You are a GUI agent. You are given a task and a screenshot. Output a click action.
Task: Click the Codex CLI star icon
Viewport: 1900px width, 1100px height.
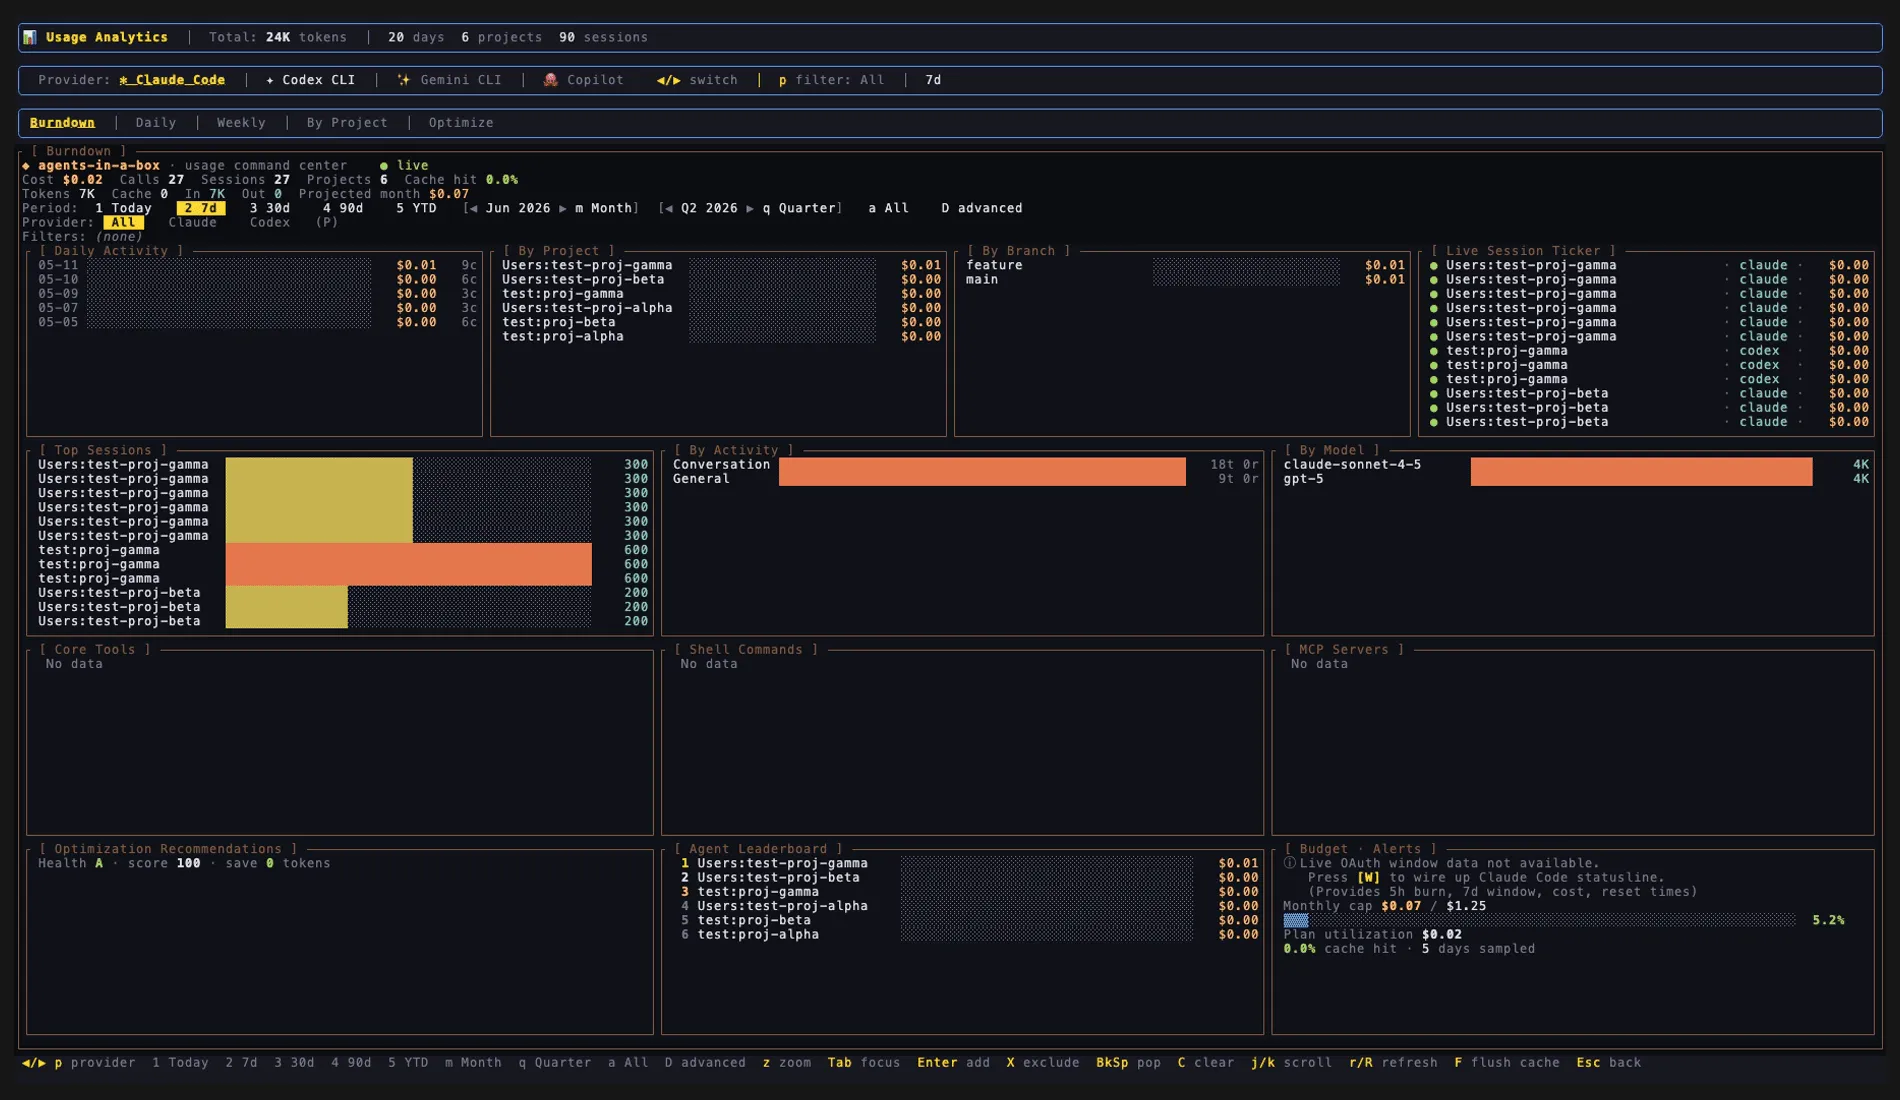point(270,80)
